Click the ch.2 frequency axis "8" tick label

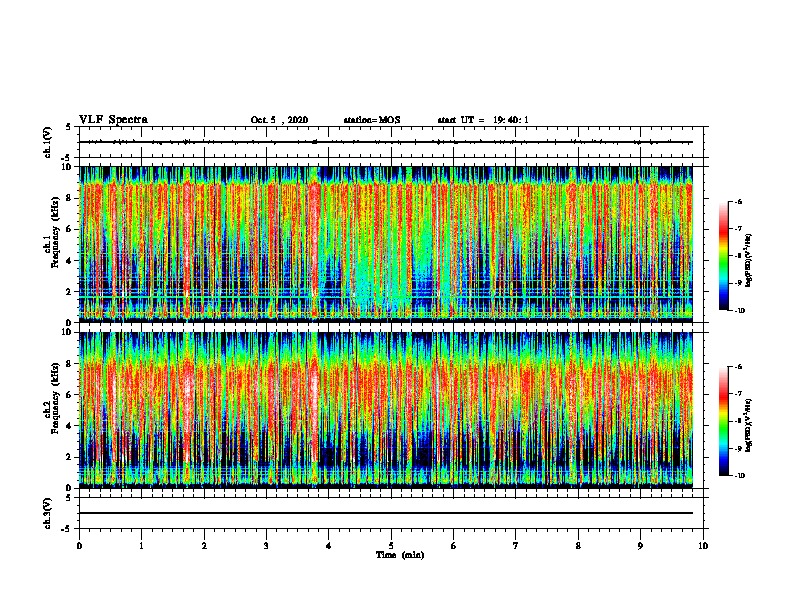coord(69,364)
